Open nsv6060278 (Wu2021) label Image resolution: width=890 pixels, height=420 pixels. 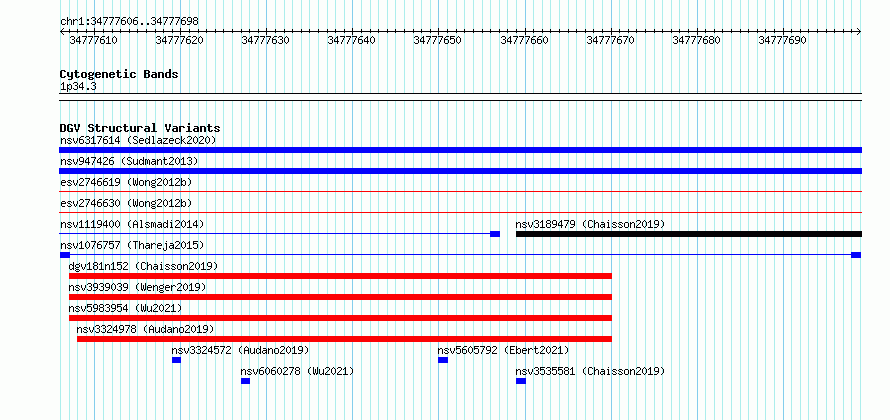(297, 371)
